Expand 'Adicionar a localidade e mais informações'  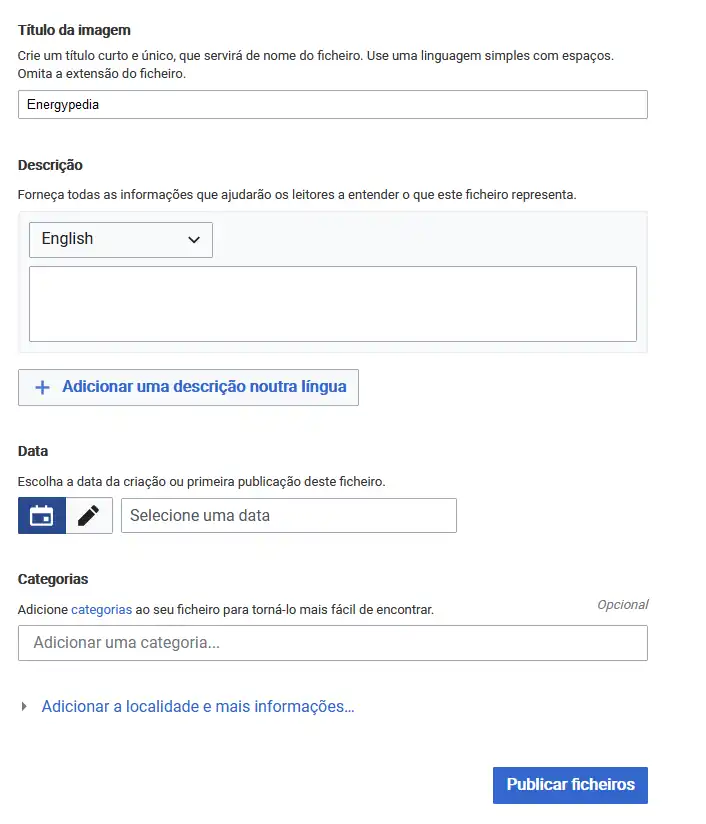coord(196,707)
